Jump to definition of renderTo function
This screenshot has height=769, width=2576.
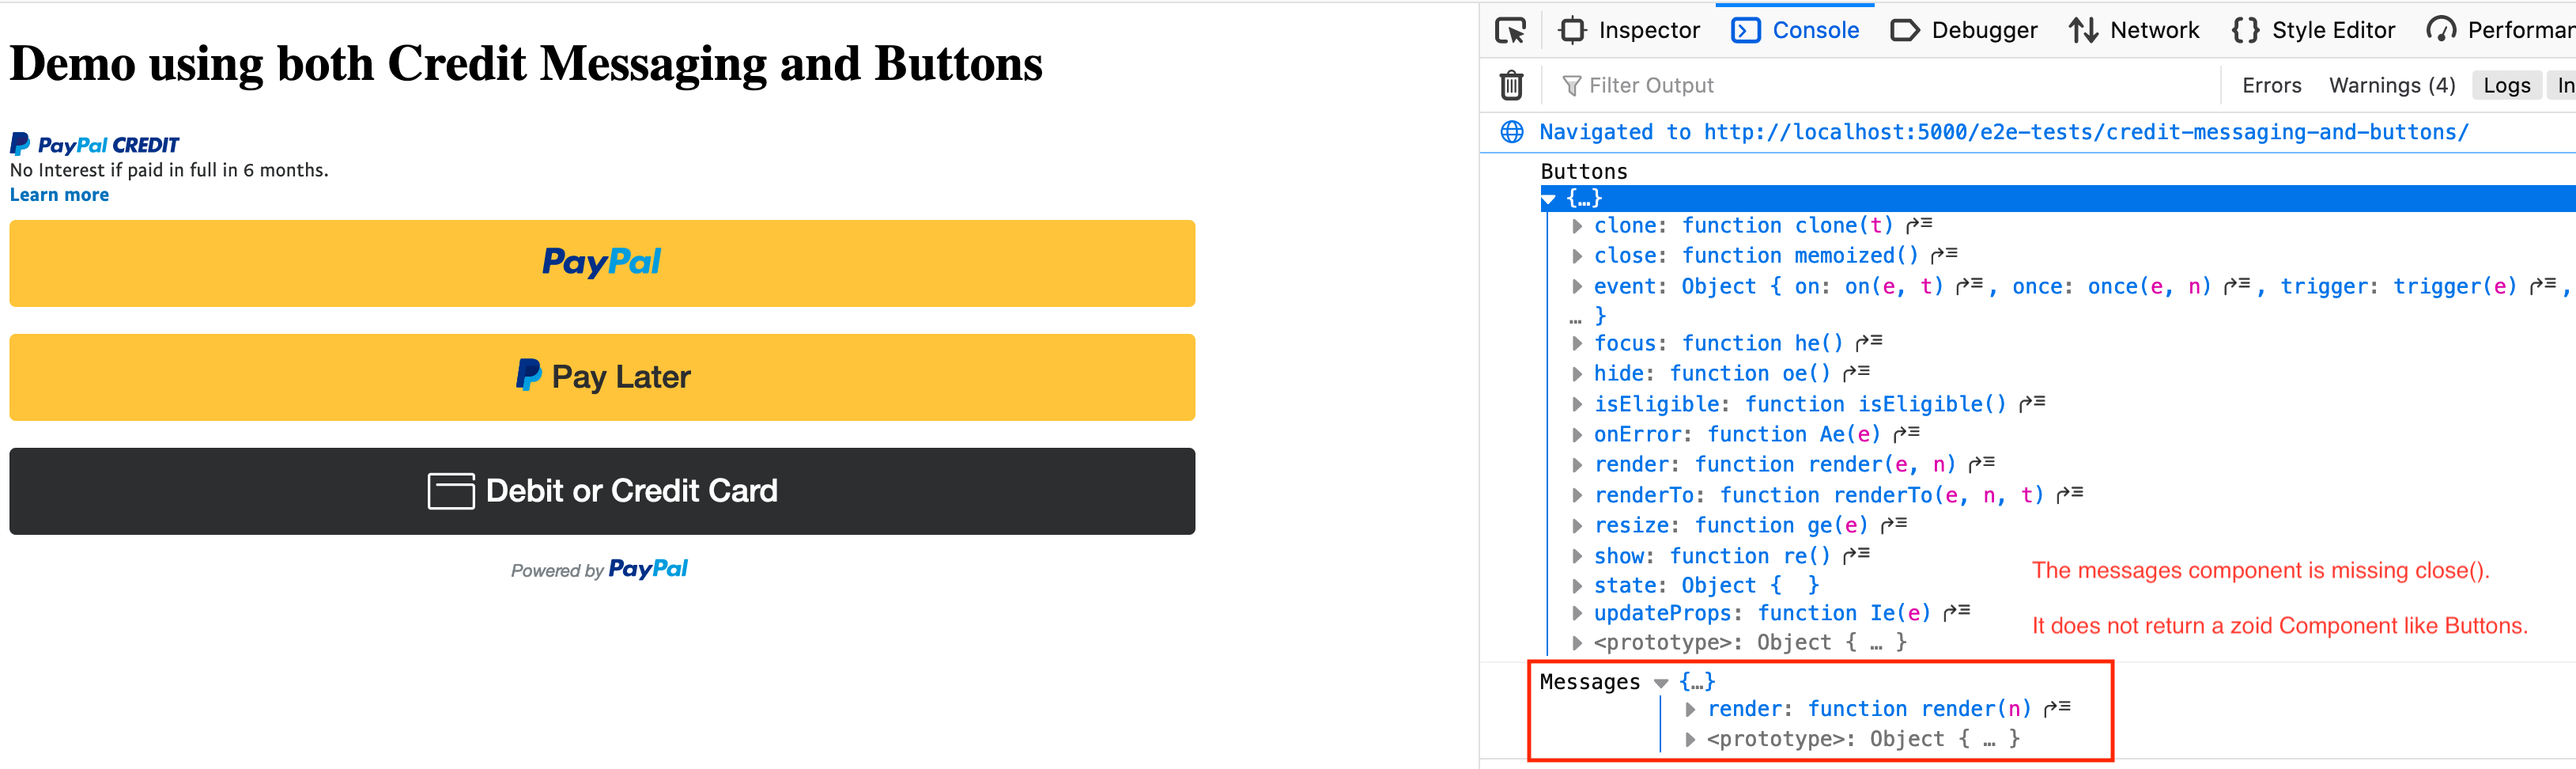click(2070, 494)
